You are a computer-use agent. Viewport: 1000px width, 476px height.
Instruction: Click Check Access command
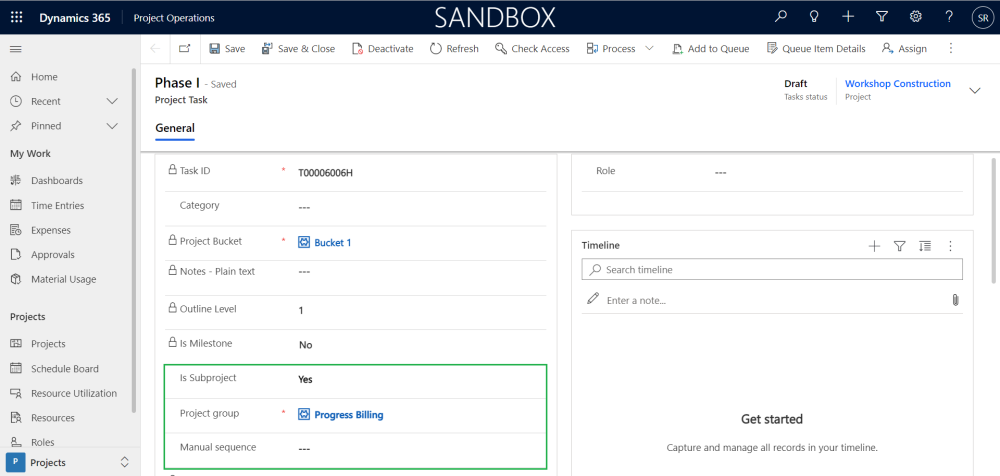coord(532,48)
